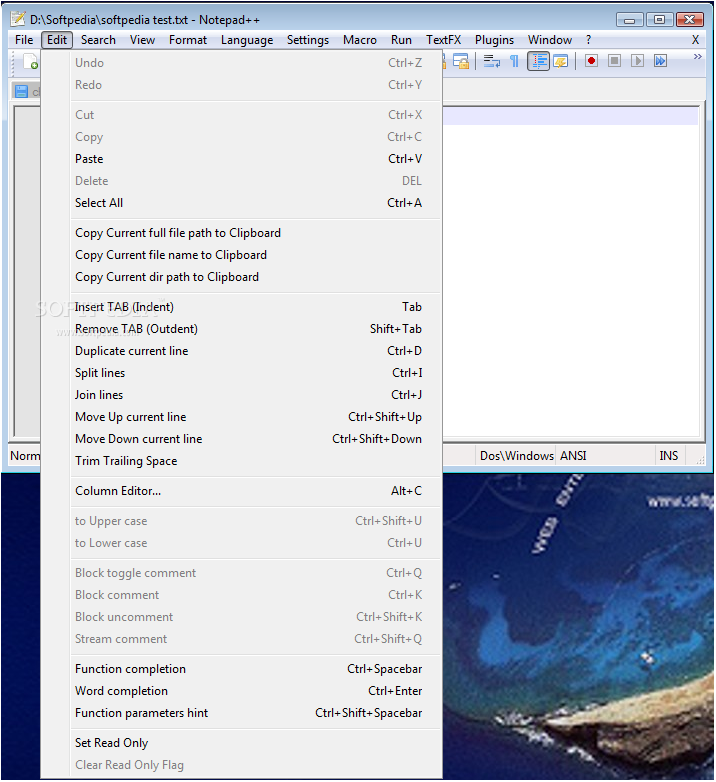716x782 pixels.
Task: Select Copy Current full file path to Clipboard
Action: point(242,233)
